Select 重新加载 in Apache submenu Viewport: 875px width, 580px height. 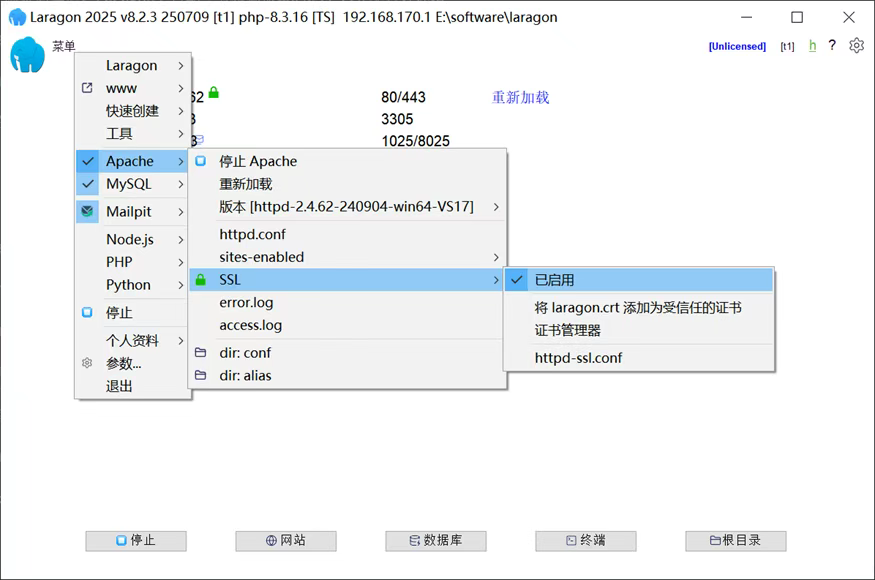[246, 184]
